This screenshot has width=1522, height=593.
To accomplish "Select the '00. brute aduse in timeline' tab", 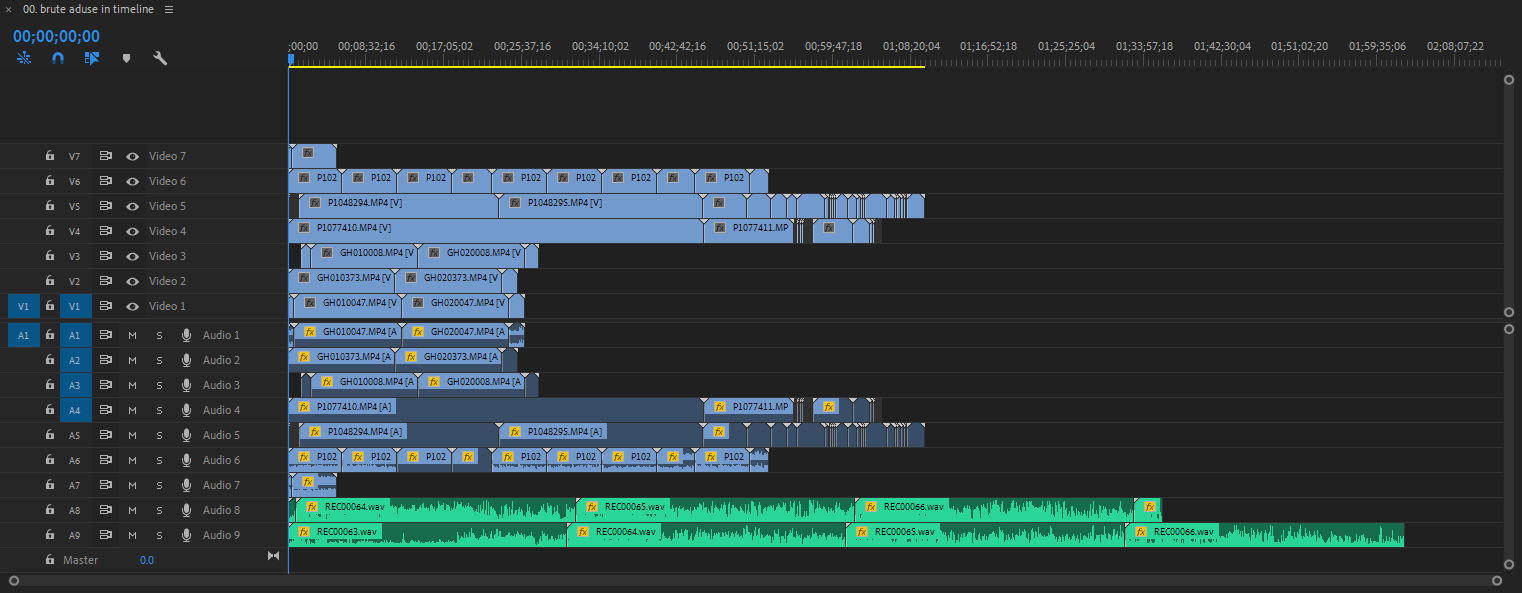I will point(88,9).
